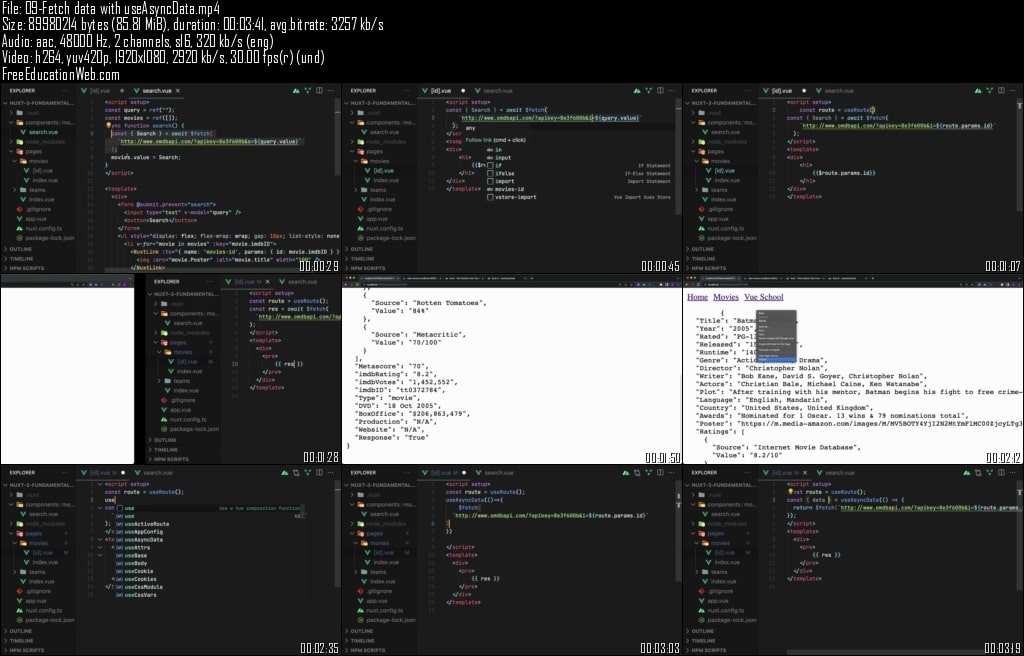This screenshot has width=1024, height=656.
Task: Click the "Metascore": "70" line, 00:01:50 frame
Action: (391, 367)
